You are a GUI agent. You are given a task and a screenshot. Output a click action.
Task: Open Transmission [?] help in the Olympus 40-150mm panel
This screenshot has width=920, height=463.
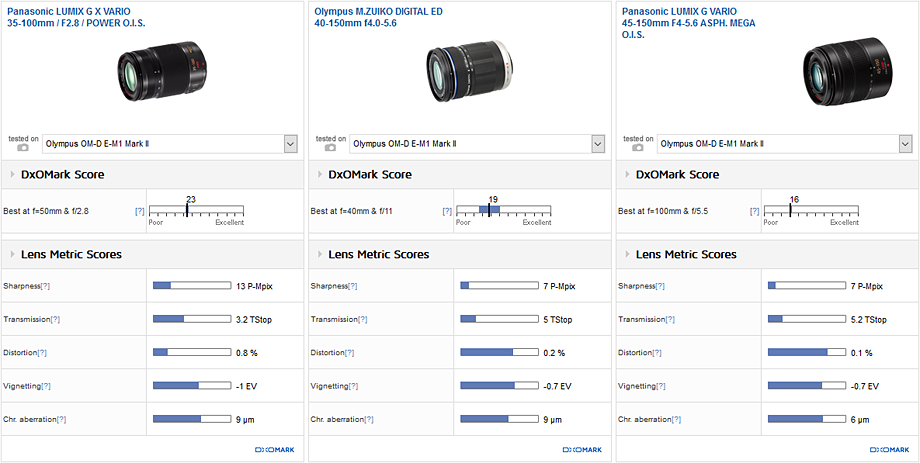pos(363,319)
